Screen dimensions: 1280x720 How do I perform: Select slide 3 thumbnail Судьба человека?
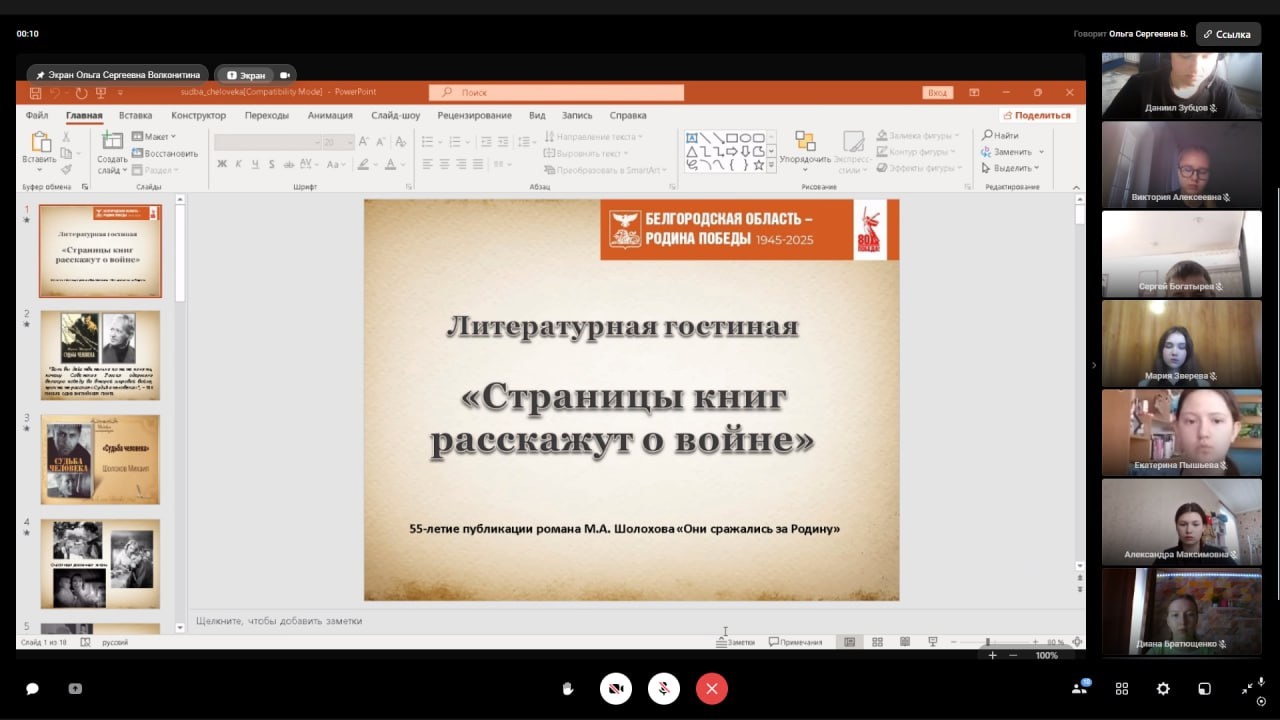tap(100, 460)
